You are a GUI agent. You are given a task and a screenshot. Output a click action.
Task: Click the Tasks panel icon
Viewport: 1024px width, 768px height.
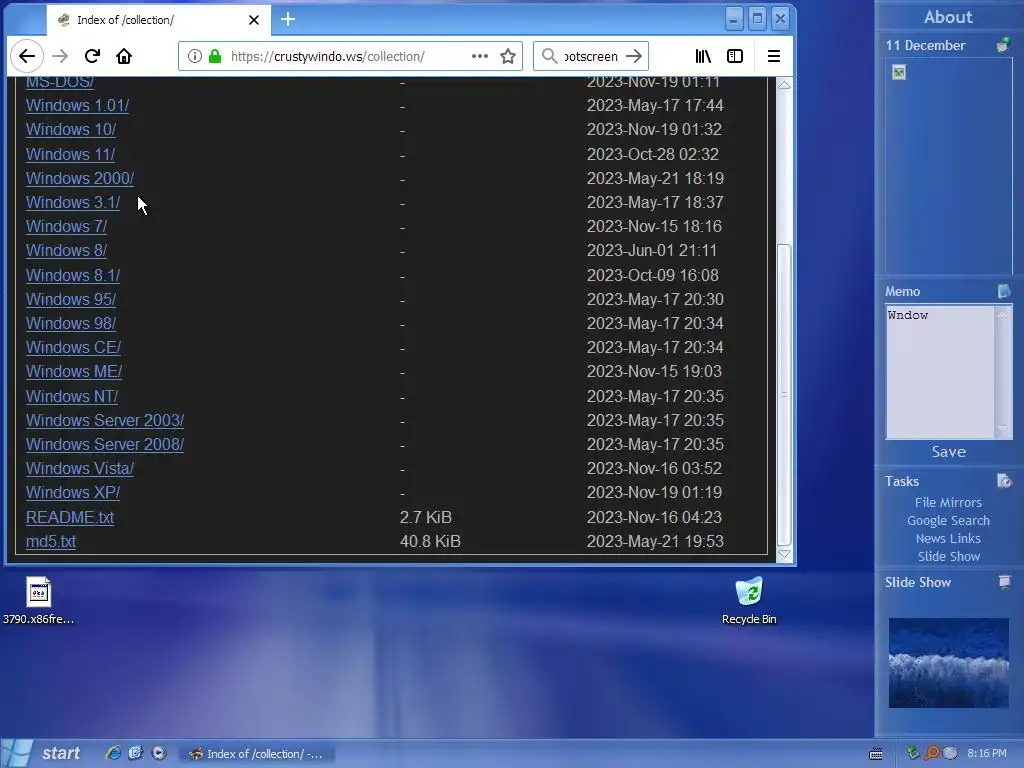tap(1004, 481)
